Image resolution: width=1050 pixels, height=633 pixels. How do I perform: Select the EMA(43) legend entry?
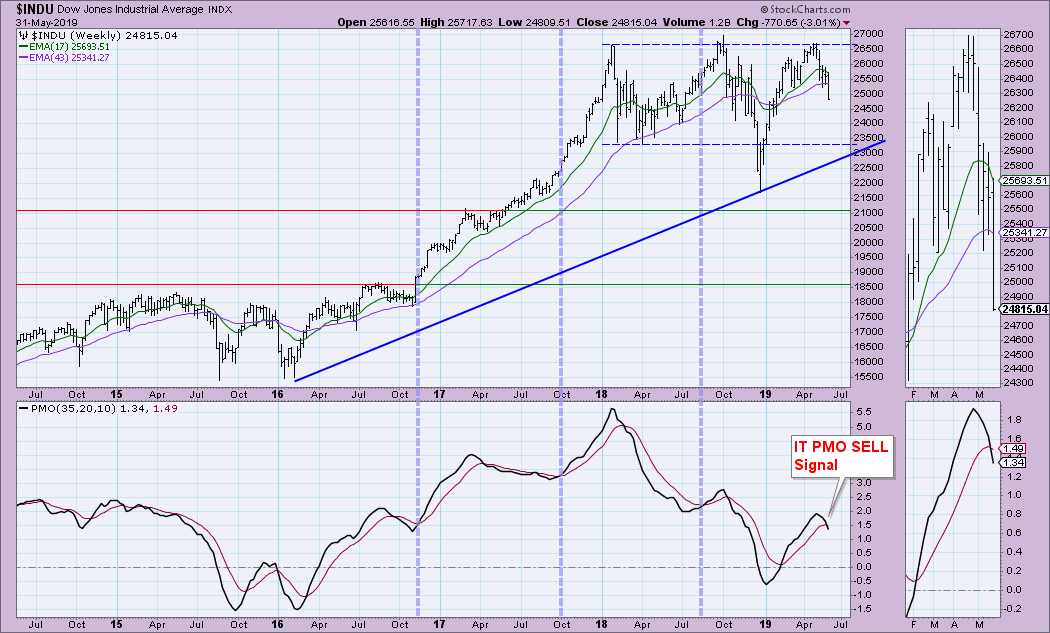pos(69,58)
